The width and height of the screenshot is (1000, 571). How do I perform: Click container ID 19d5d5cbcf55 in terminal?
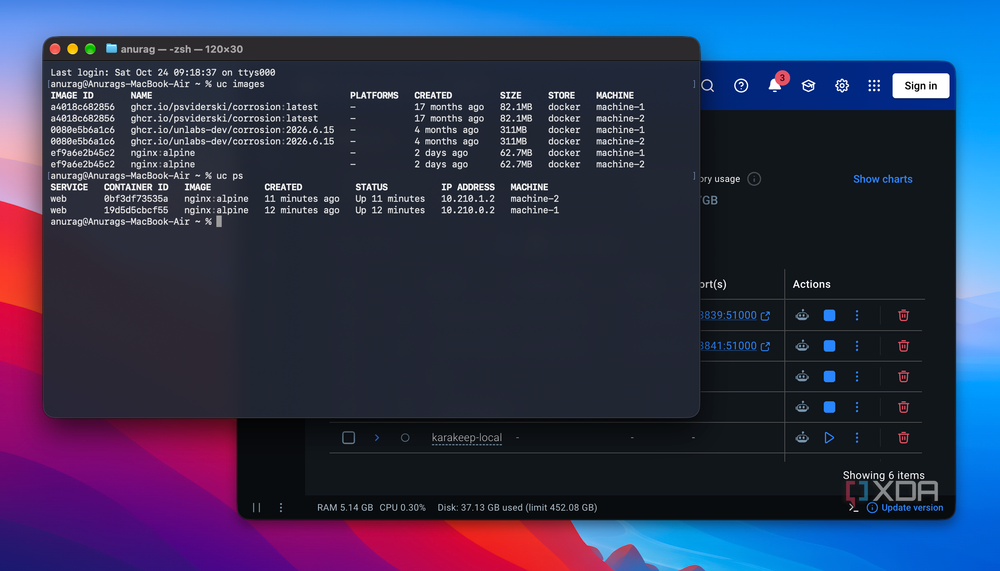click(136, 211)
